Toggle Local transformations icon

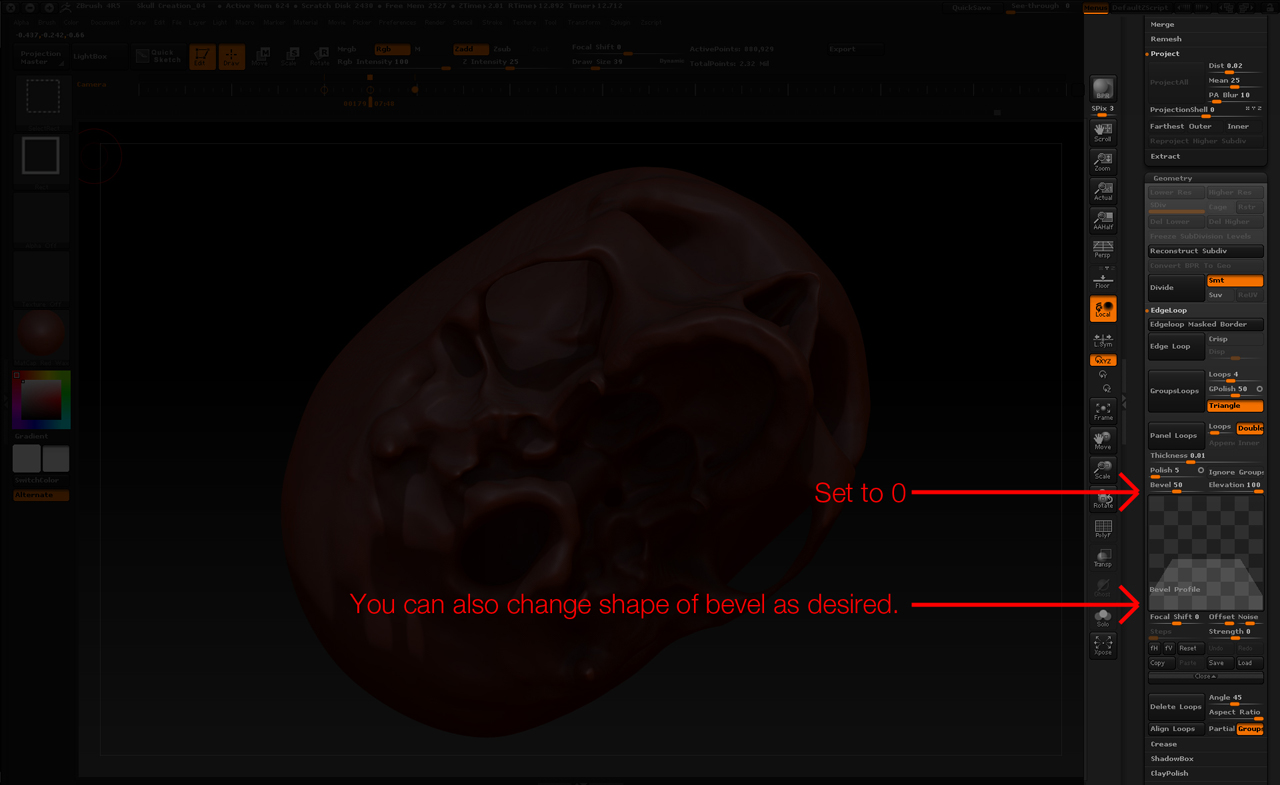[x=1103, y=309]
